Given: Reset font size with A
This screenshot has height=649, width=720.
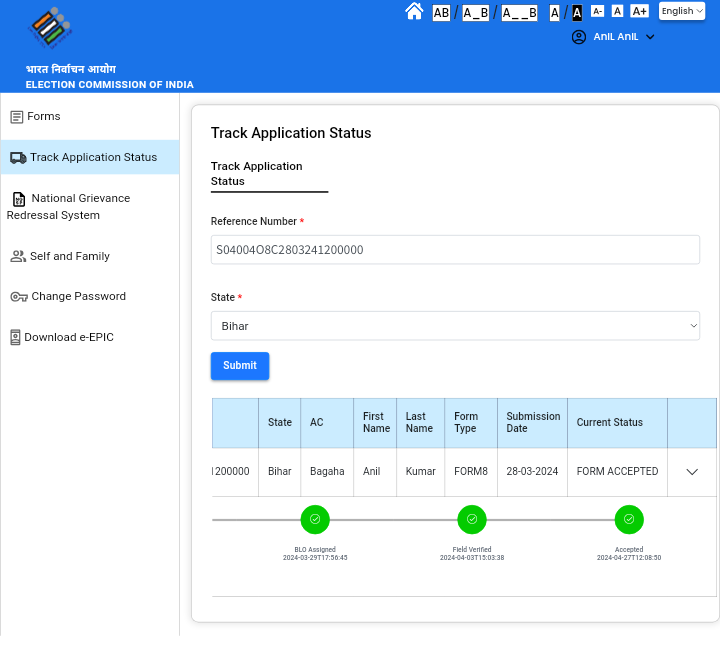Looking at the screenshot, I should (617, 11).
